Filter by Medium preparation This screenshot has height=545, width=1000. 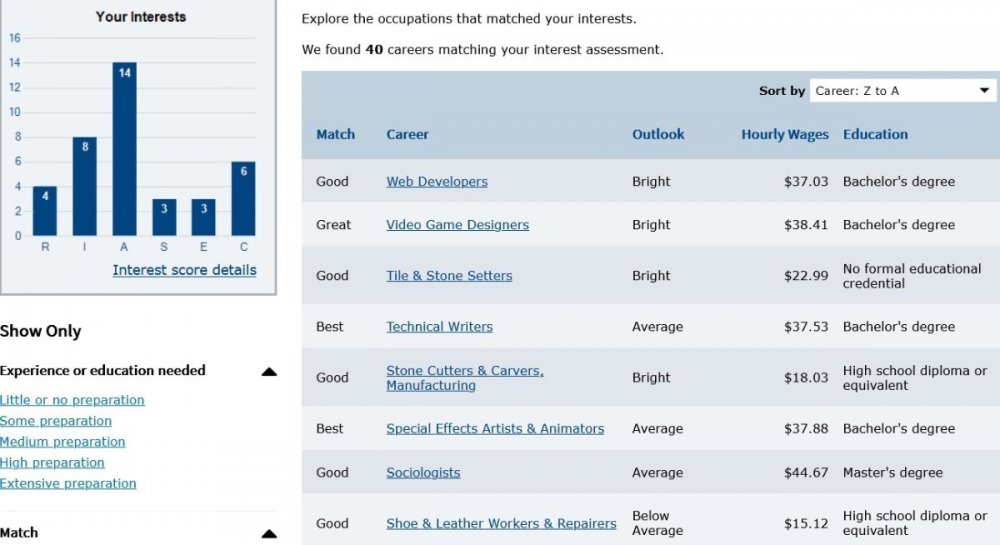[62, 442]
